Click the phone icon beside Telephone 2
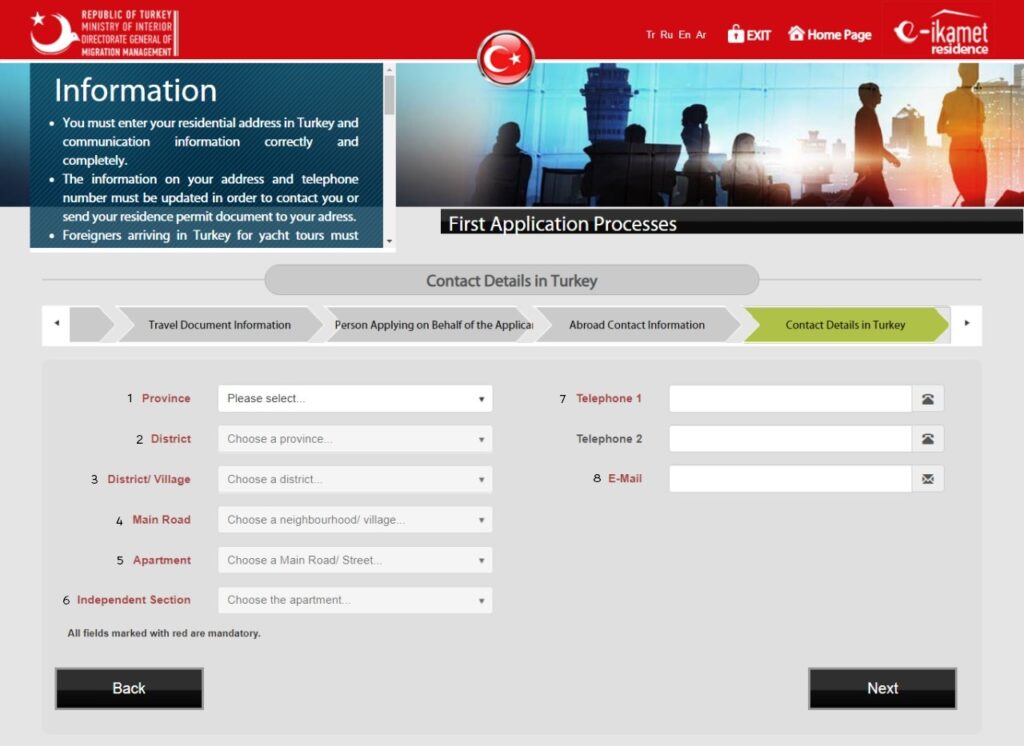Viewport: 1024px width, 746px height. (927, 439)
